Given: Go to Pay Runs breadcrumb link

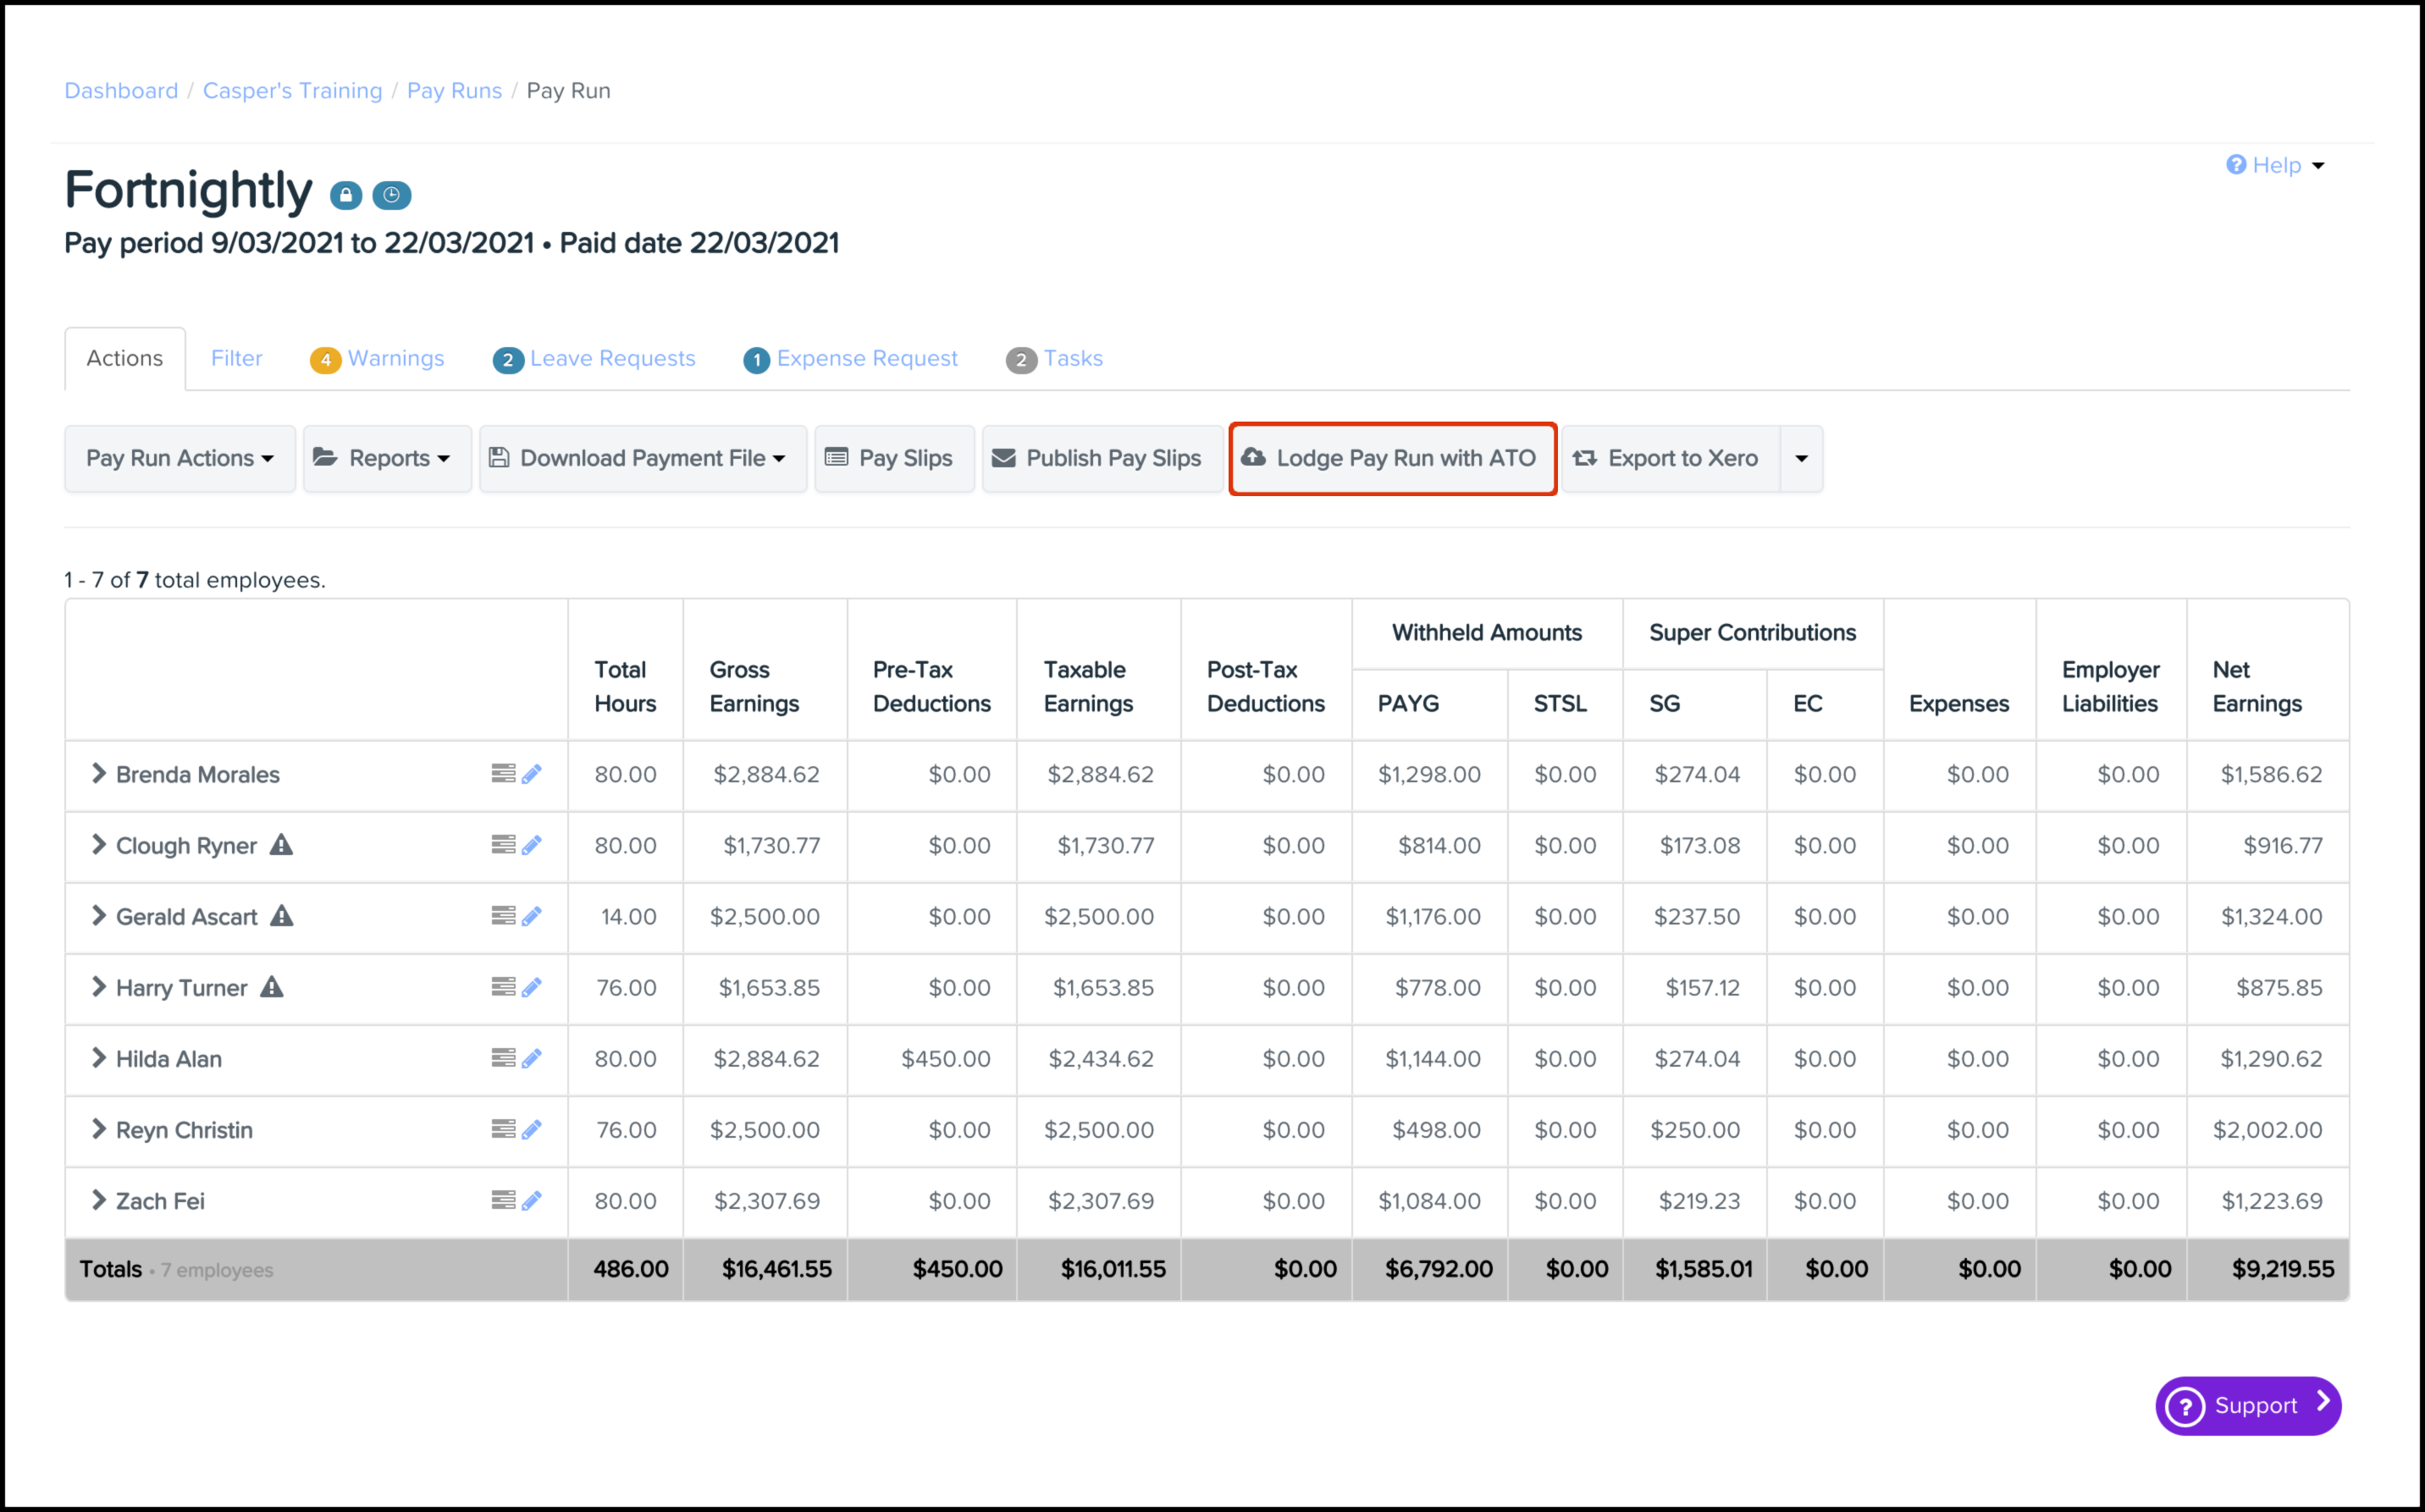Looking at the screenshot, I should click(454, 91).
